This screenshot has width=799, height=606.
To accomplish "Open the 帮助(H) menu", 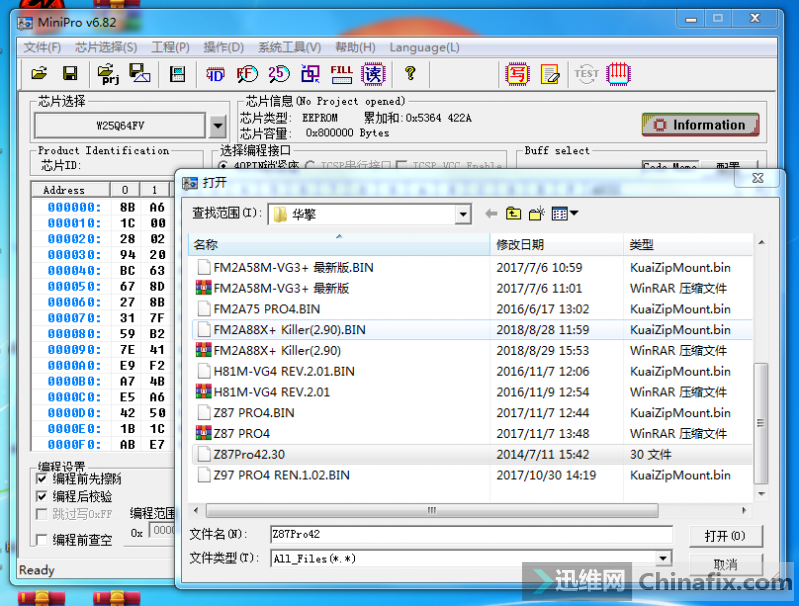I will [355, 47].
